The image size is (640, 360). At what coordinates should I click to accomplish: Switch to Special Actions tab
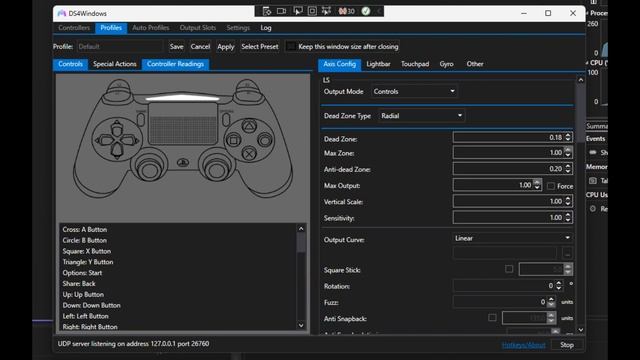coord(115,64)
